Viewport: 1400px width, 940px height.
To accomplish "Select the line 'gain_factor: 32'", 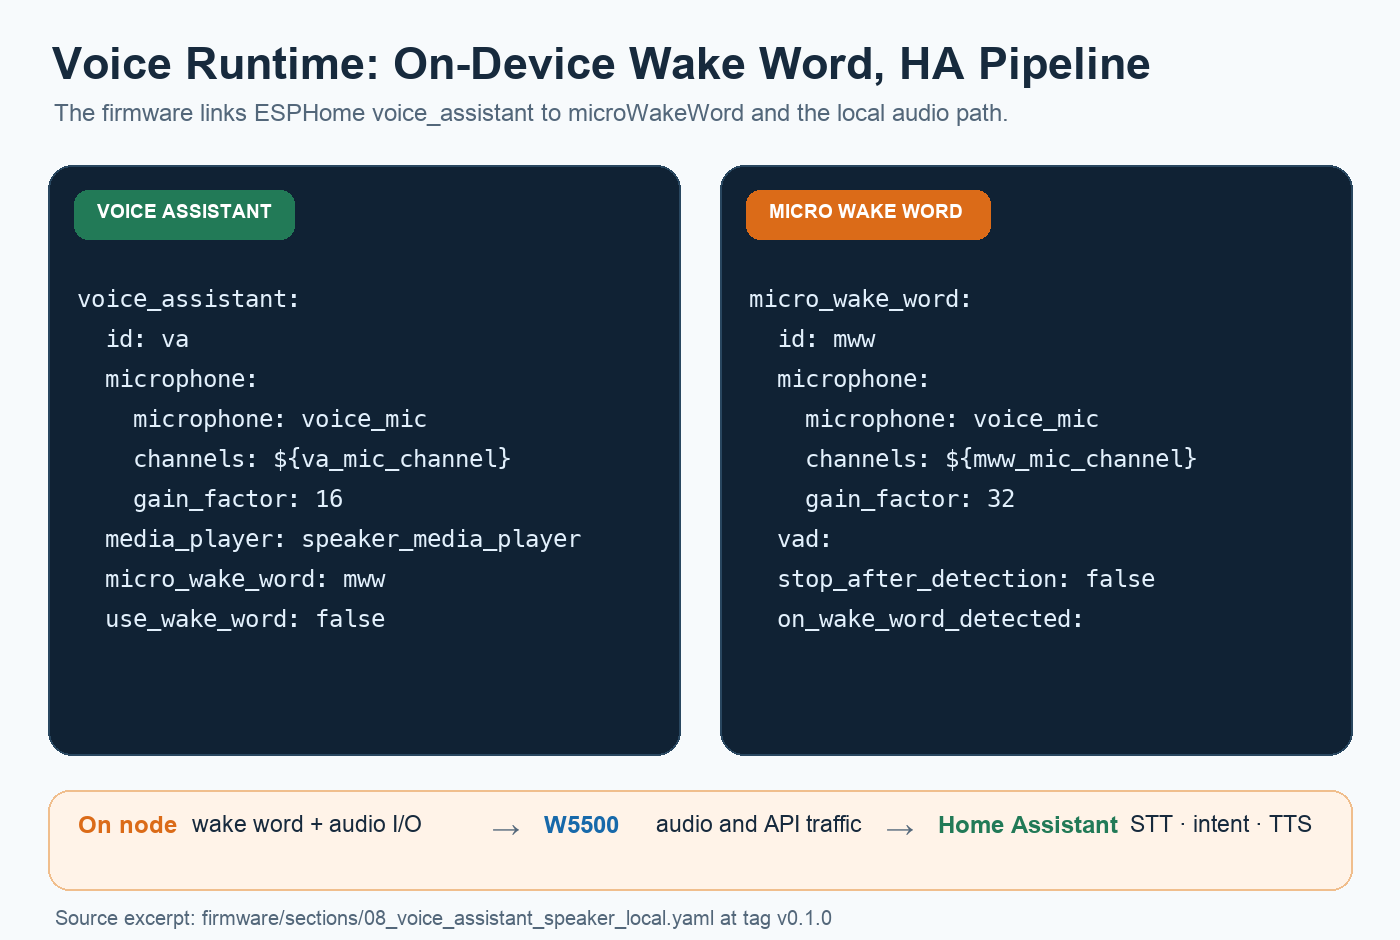I will point(910,499).
